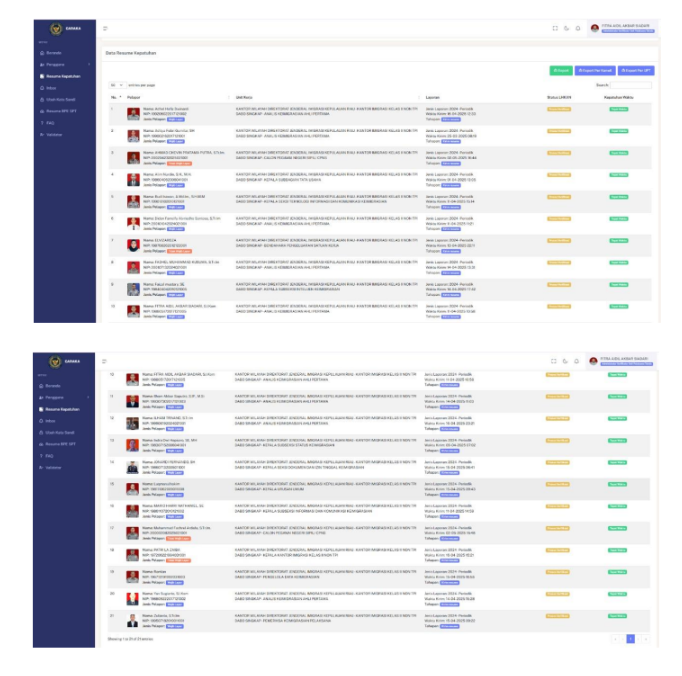Open the FAQ item in lower sidebar
Viewport: 682px width, 676px height.
(49, 455)
